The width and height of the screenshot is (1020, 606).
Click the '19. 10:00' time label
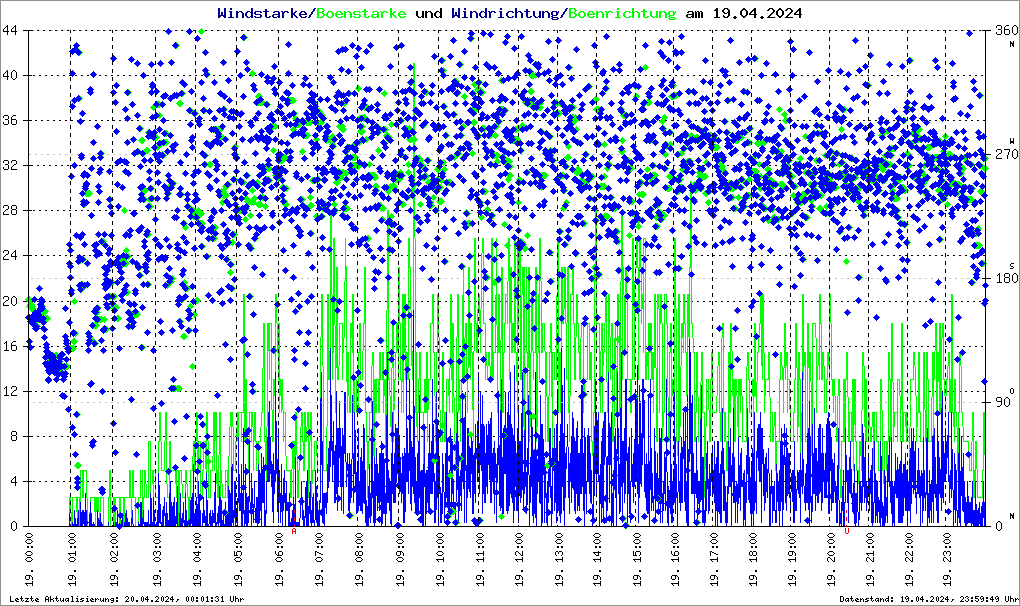[441, 560]
